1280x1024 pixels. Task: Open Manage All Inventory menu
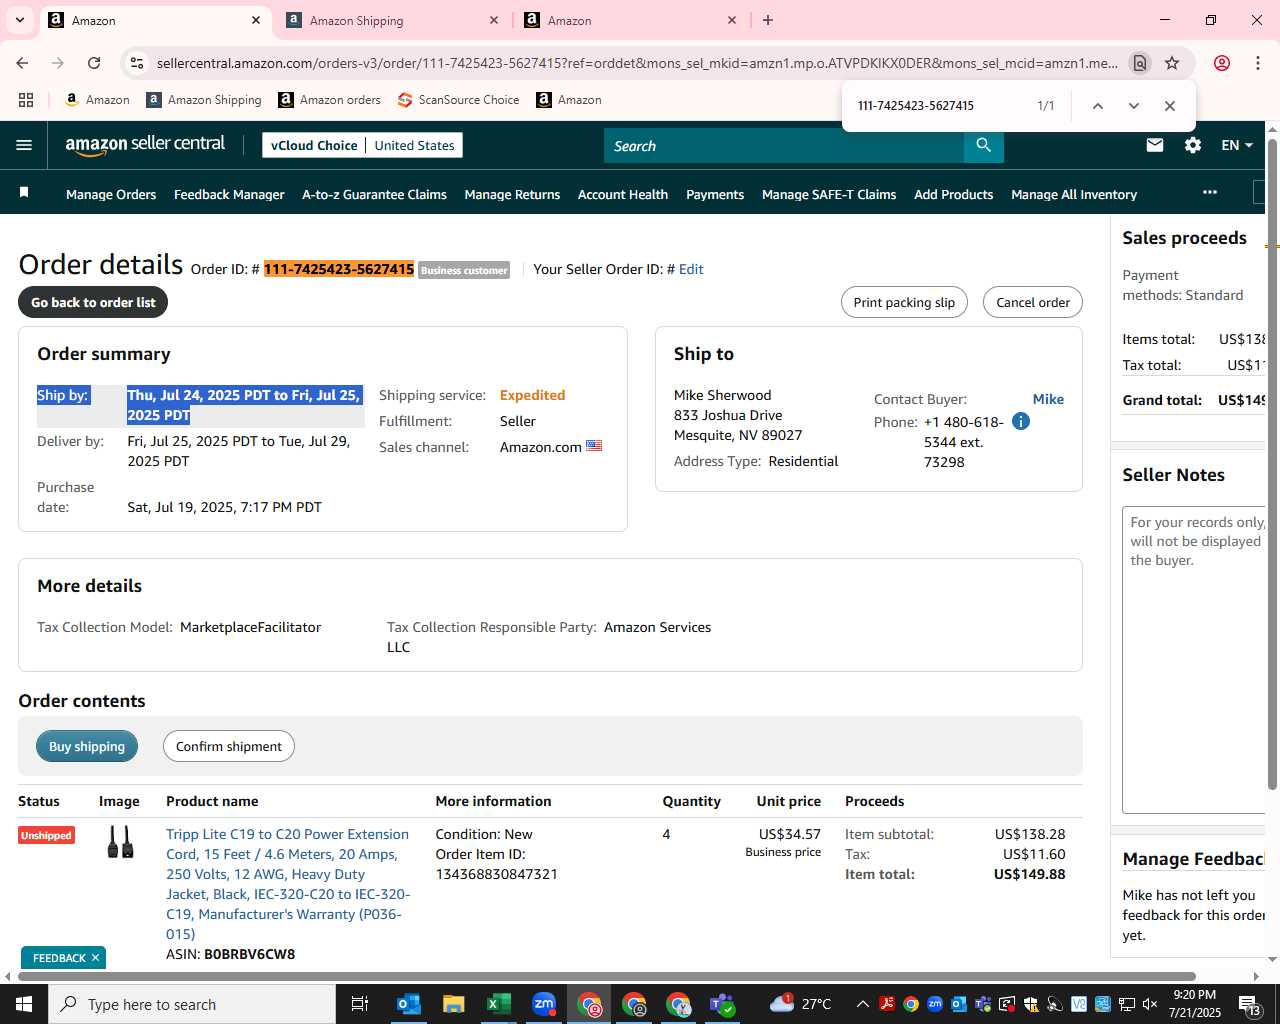pos(1074,194)
